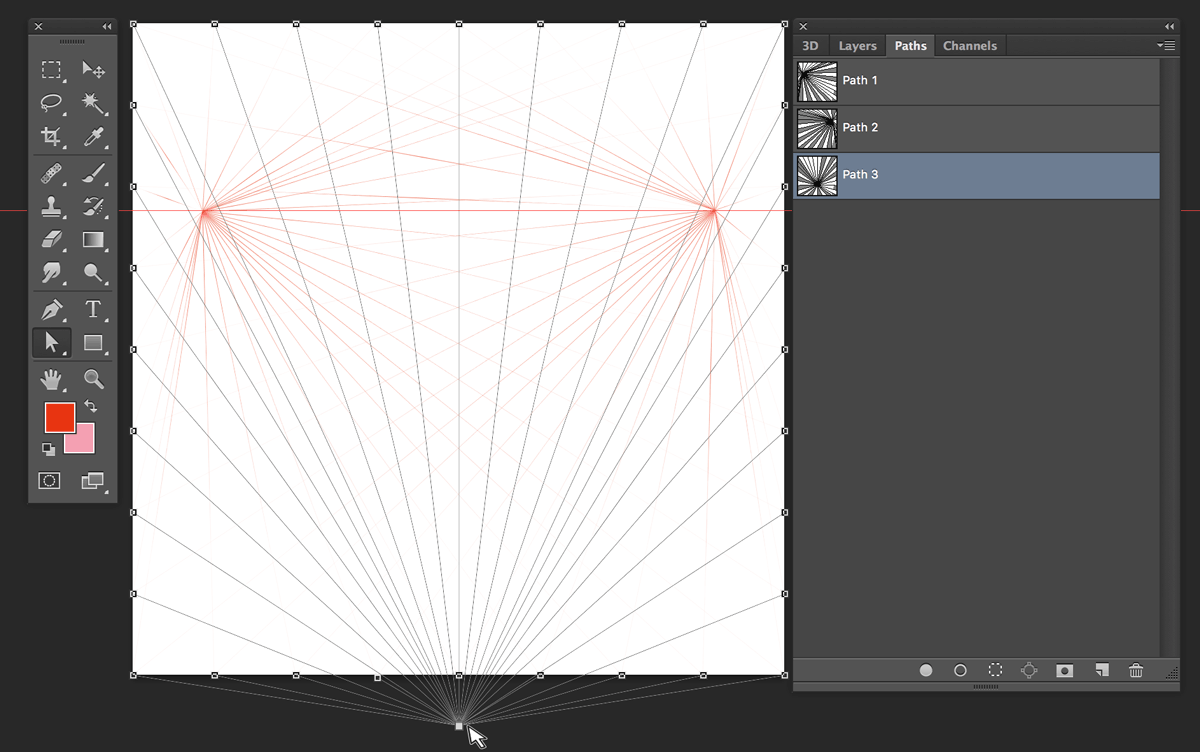
Task: Click the Paths tab
Action: click(910, 46)
